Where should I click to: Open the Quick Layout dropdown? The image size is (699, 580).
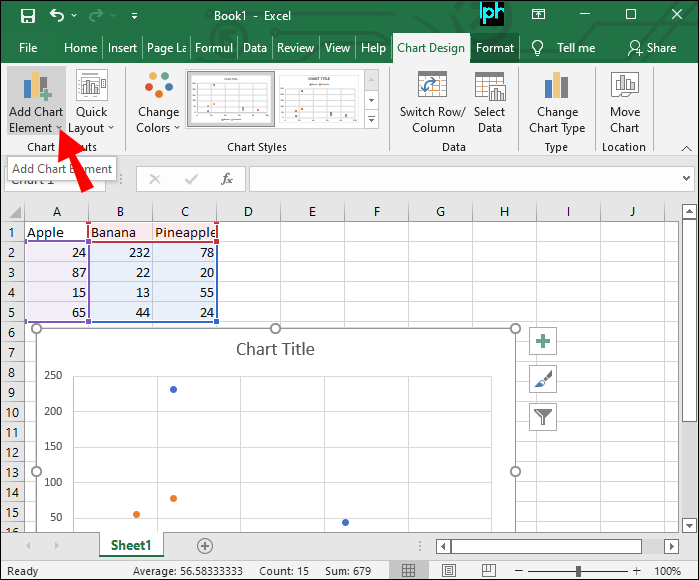[x=91, y=103]
